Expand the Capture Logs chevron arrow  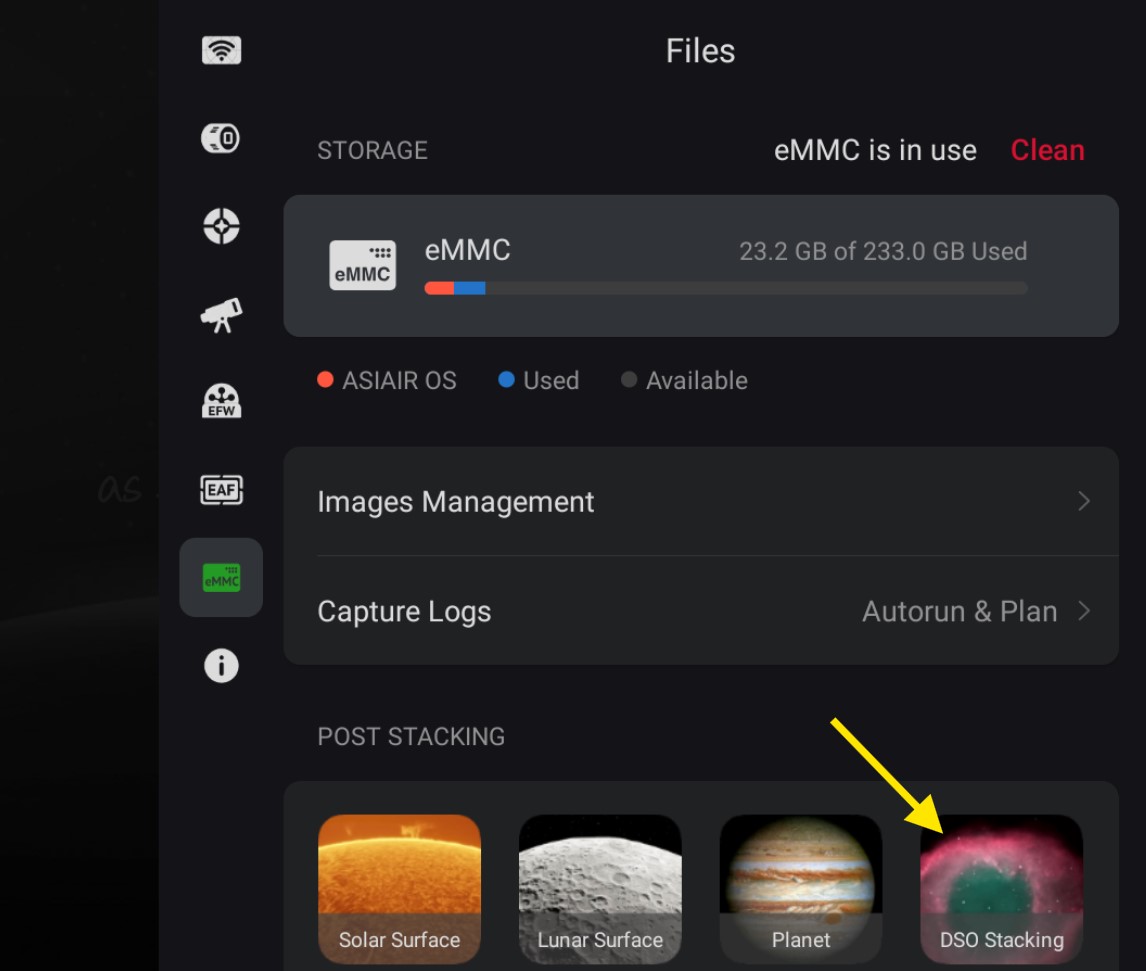point(1084,611)
